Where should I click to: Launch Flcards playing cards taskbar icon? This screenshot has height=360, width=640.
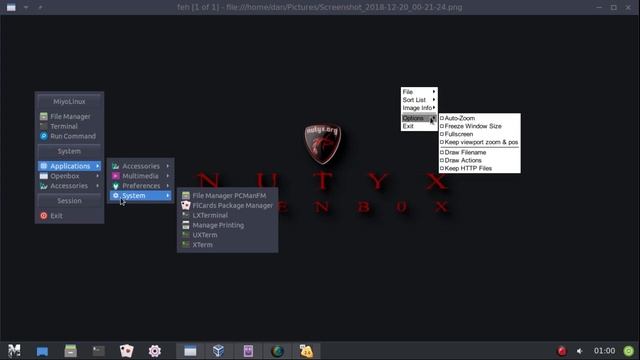pyautogui.click(x=127, y=351)
